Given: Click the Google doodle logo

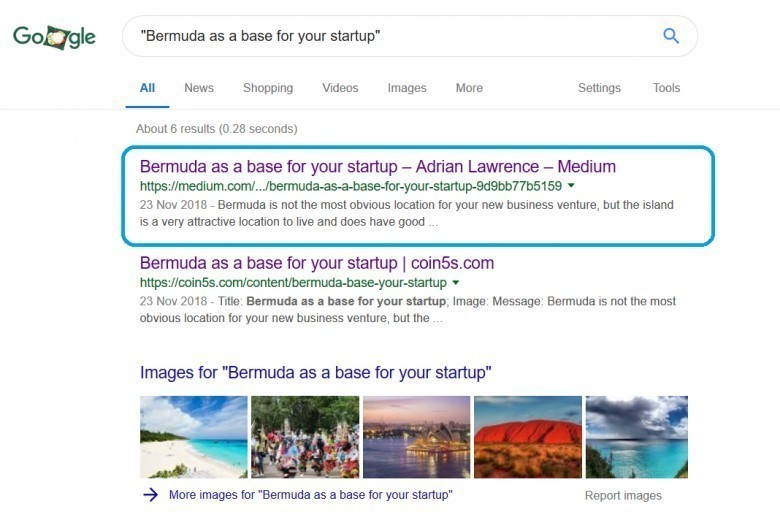Looking at the screenshot, I should tap(54, 37).
